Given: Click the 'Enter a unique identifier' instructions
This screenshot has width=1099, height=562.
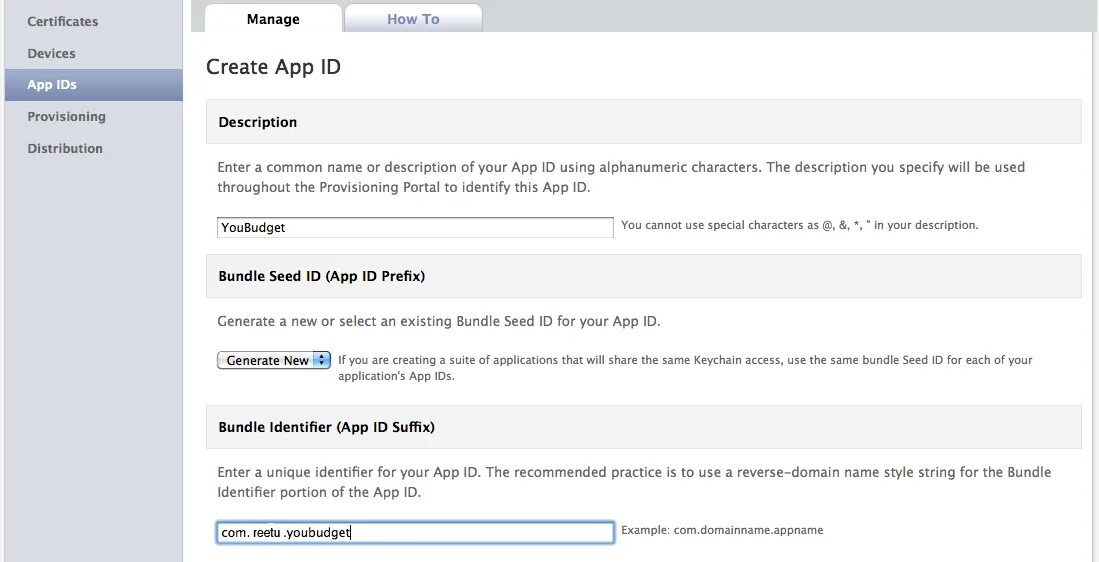Looking at the screenshot, I should (634, 482).
